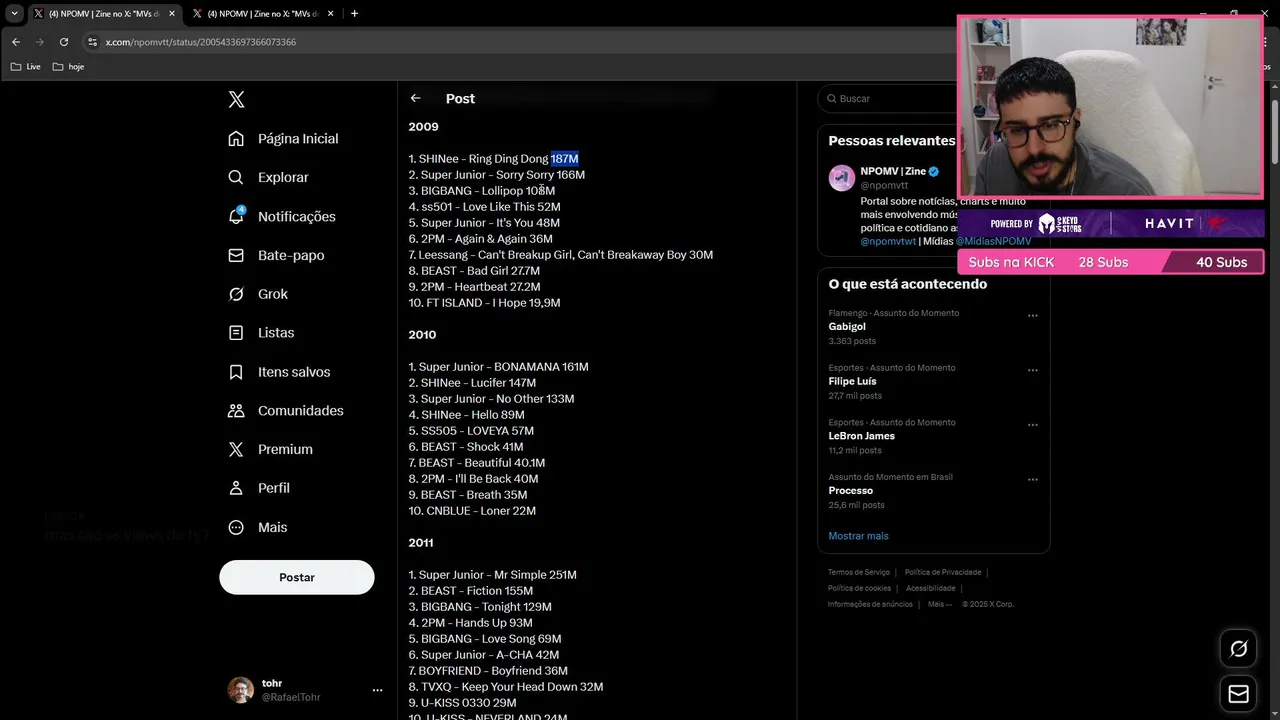This screenshot has height=720, width=1280.
Task: Reload the page with refresh icon
Action: [64, 42]
